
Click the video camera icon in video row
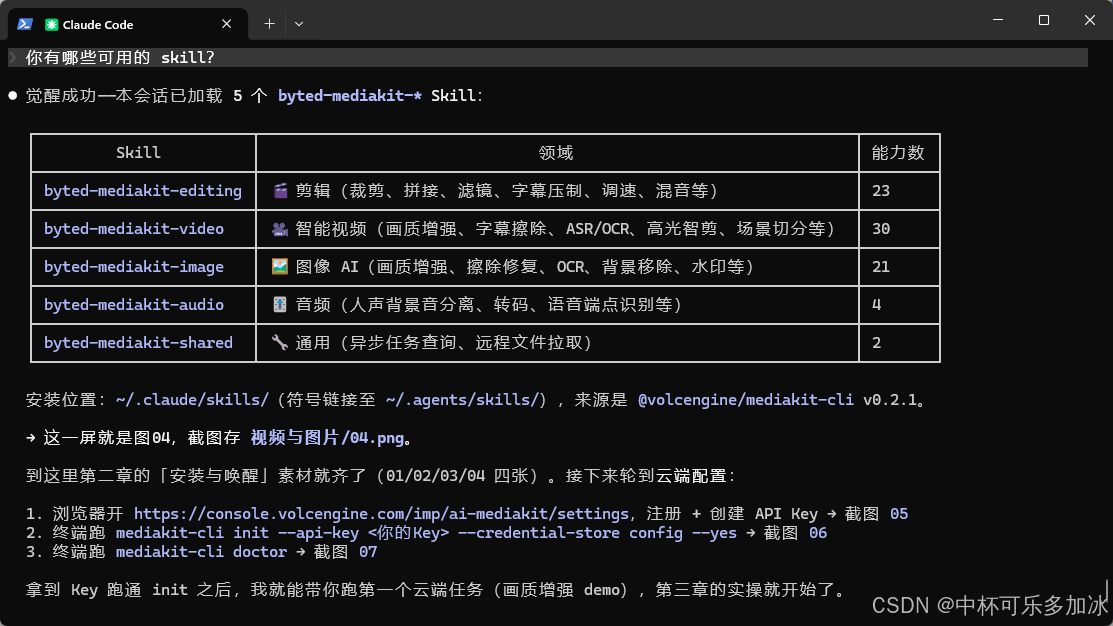coord(280,229)
